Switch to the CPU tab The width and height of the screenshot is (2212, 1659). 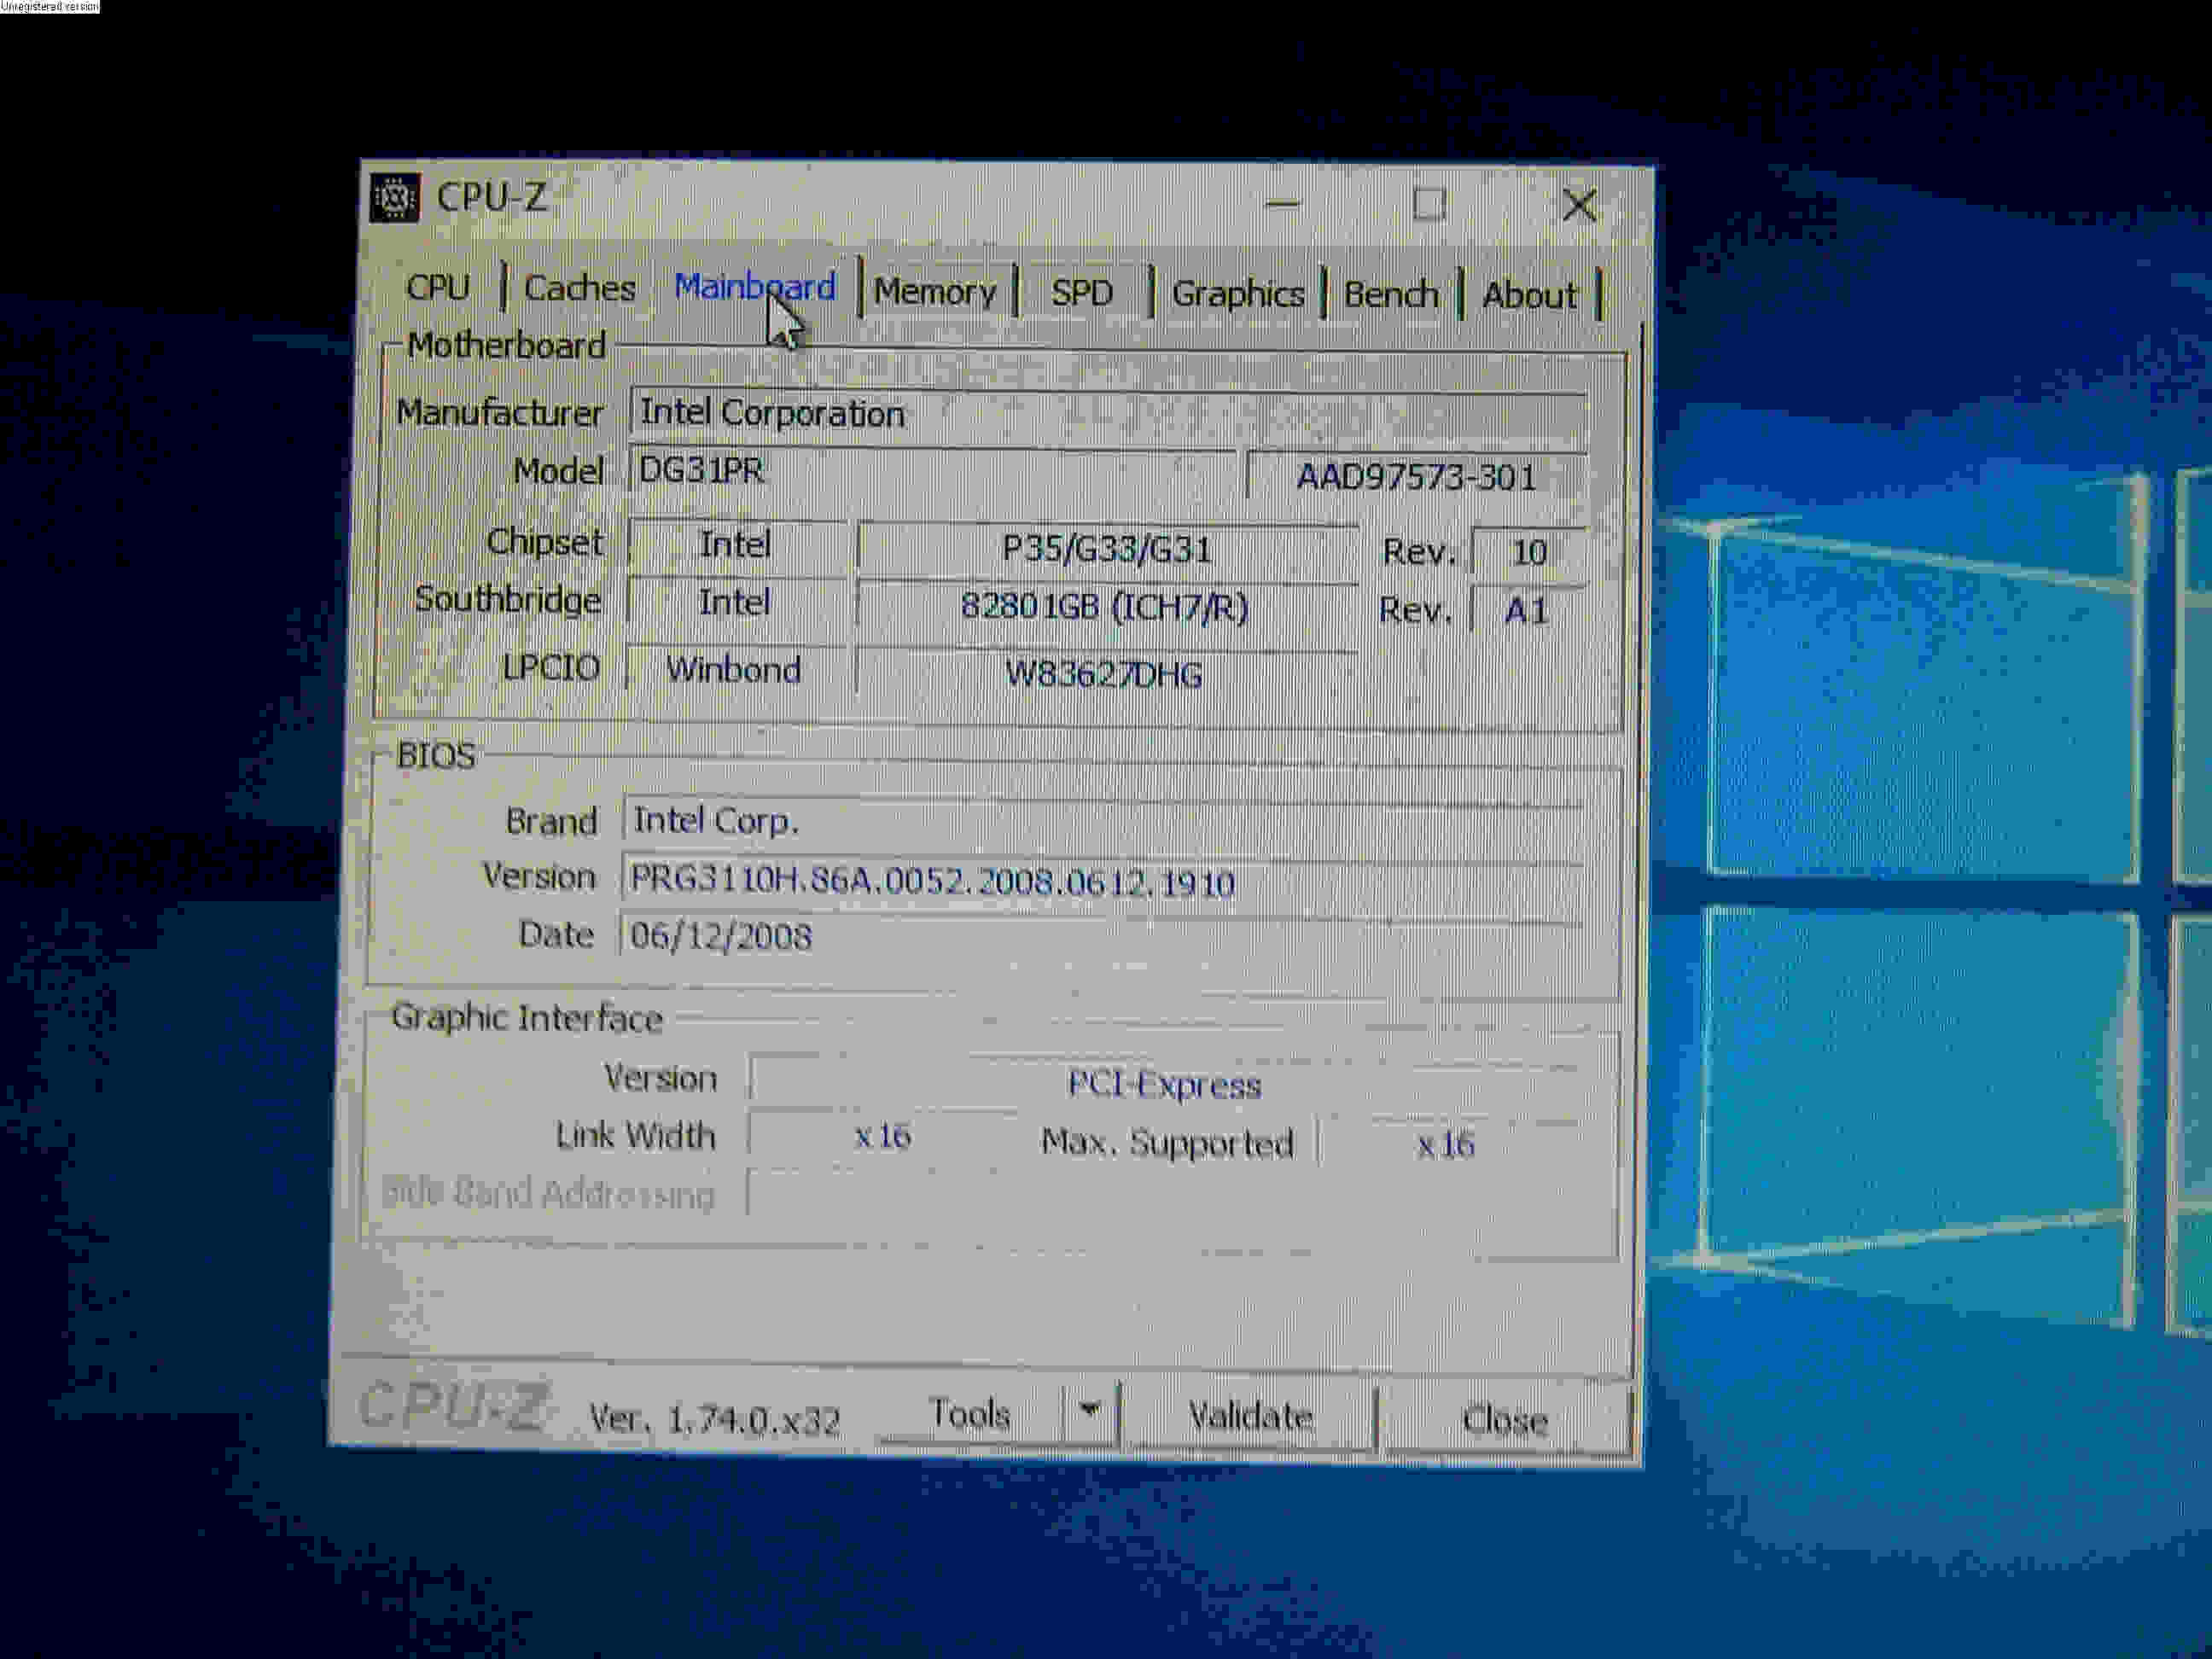click(x=438, y=287)
